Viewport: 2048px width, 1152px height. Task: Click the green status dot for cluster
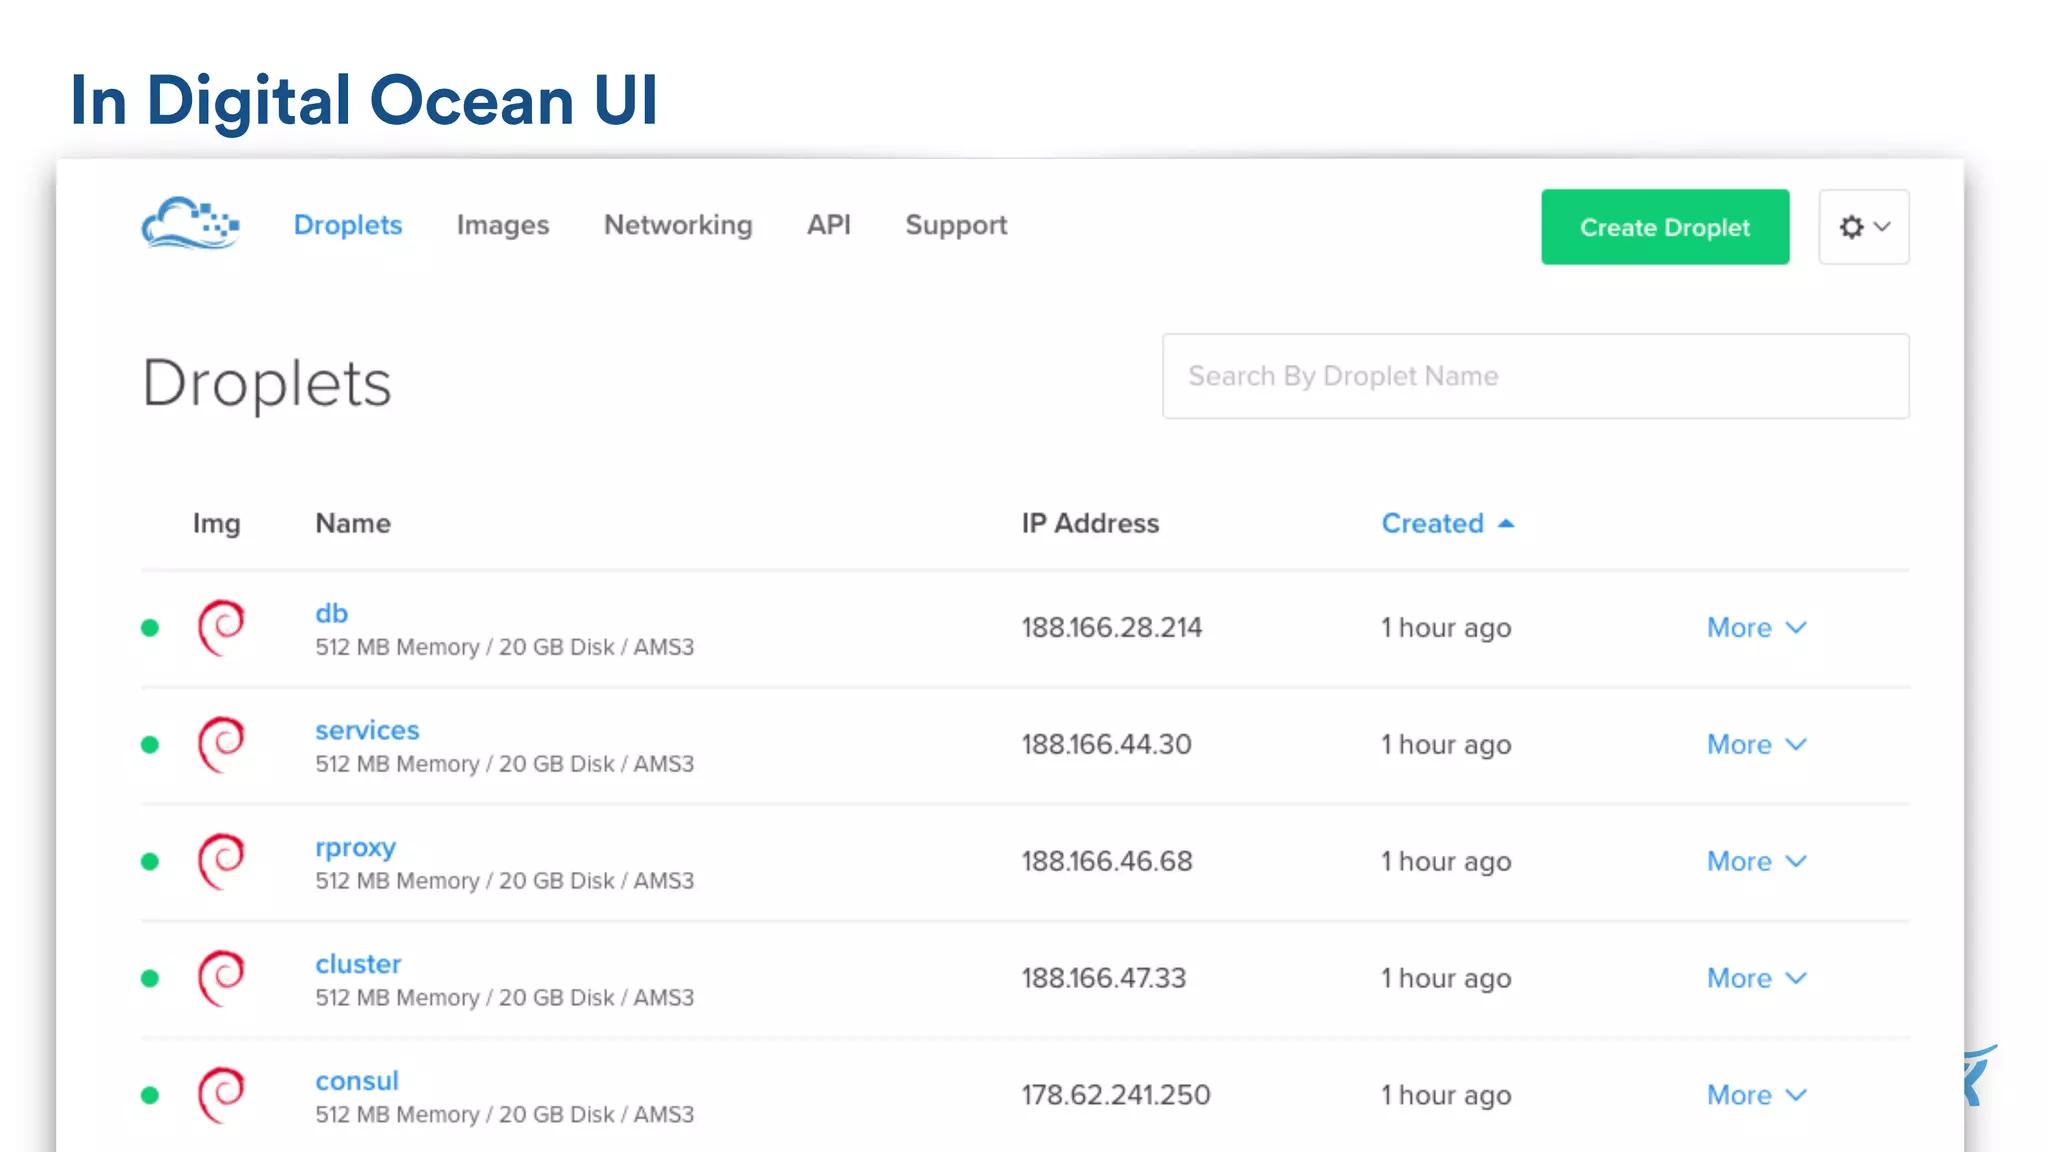tap(150, 979)
